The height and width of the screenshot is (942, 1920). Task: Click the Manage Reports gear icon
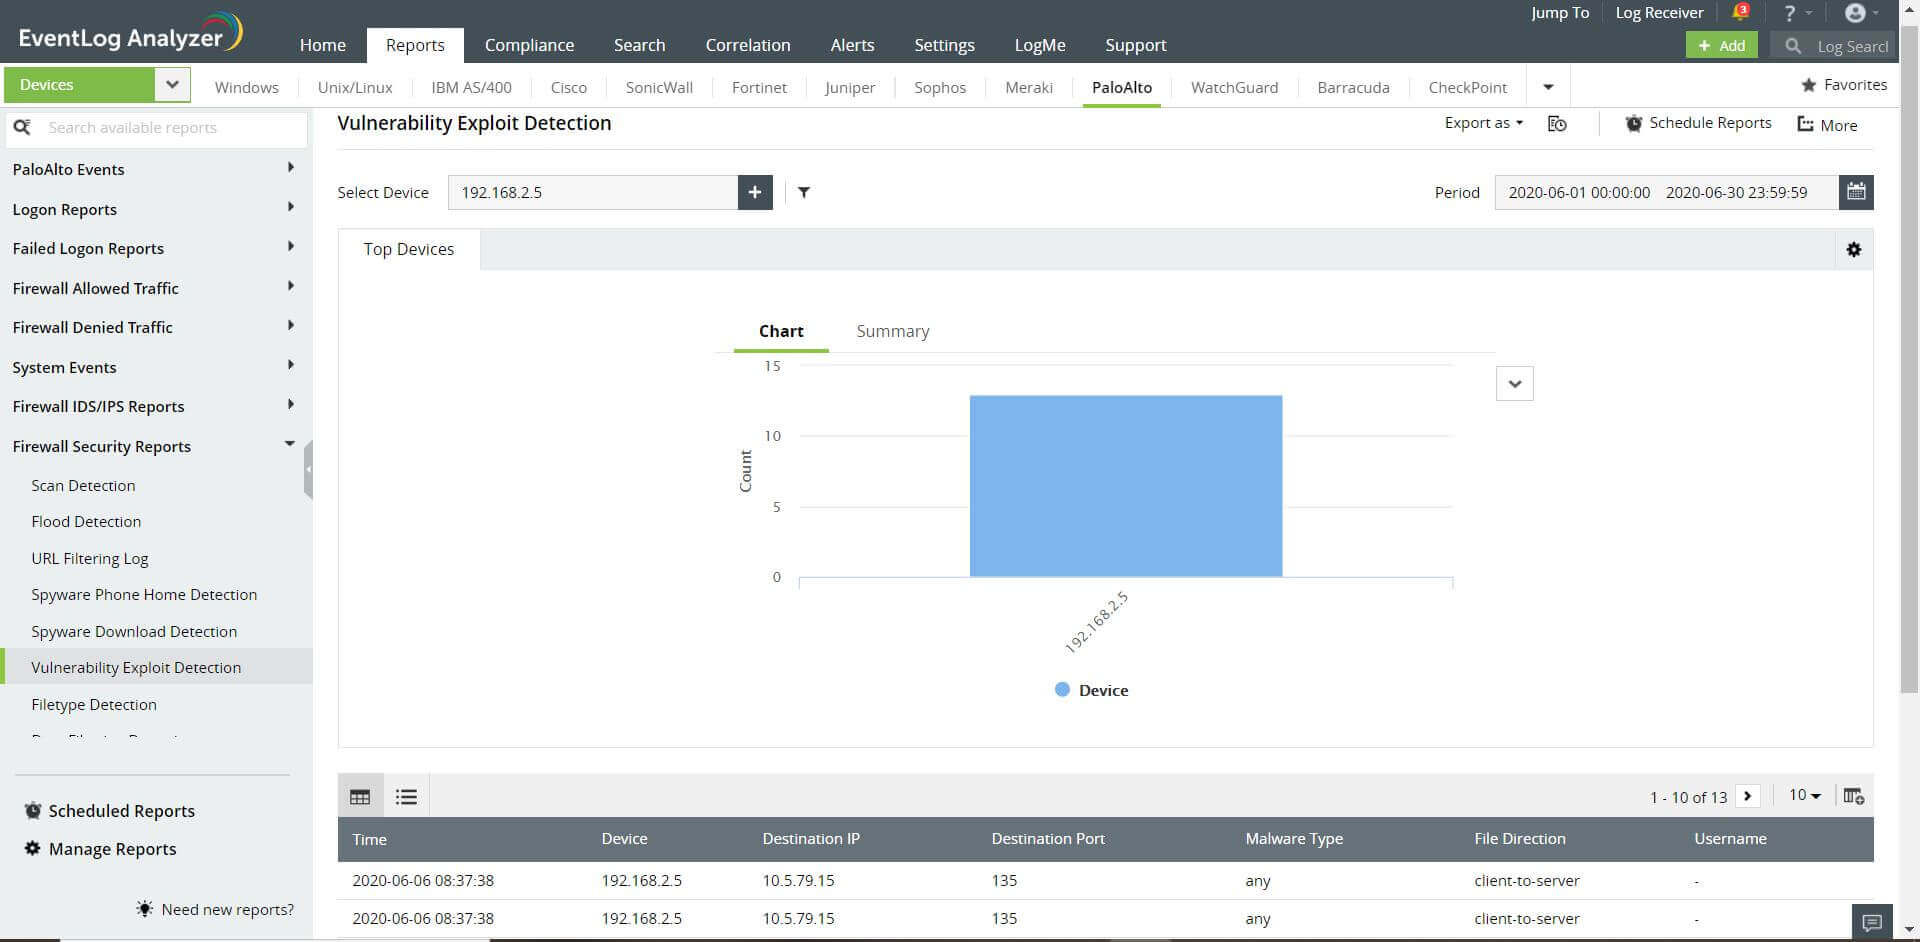click(33, 848)
